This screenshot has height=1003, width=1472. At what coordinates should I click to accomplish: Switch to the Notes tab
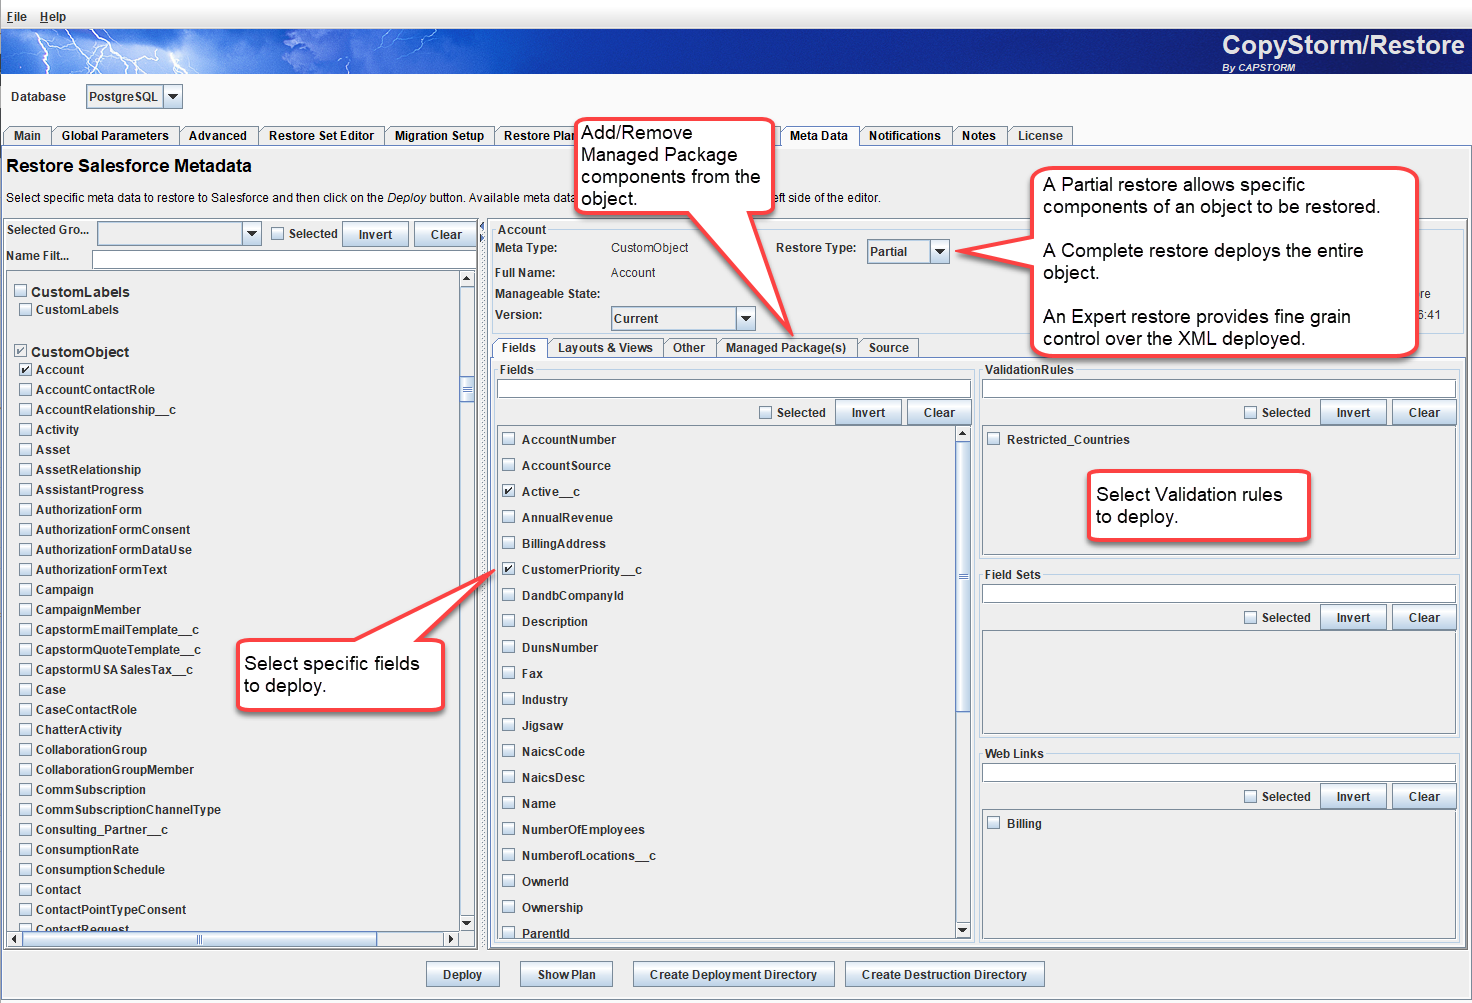click(x=979, y=136)
